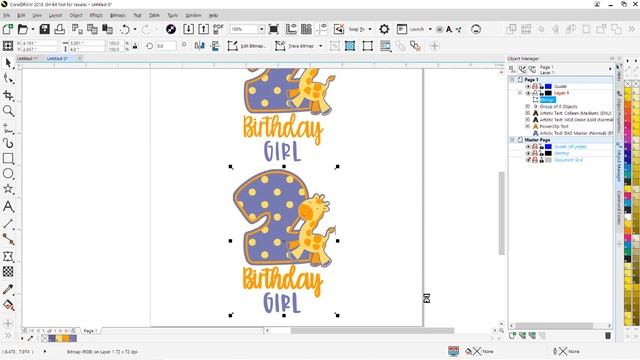Toggle the lock ratio padlock
This screenshot has height=360, width=640.
pos(135,46)
